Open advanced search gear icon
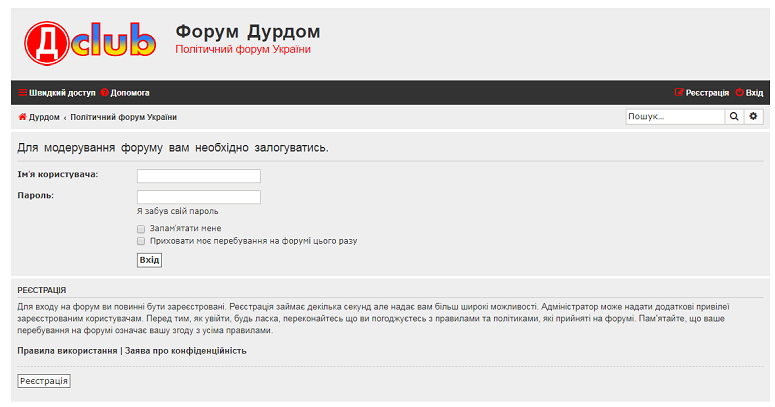The height and width of the screenshot is (407, 775). [753, 117]
